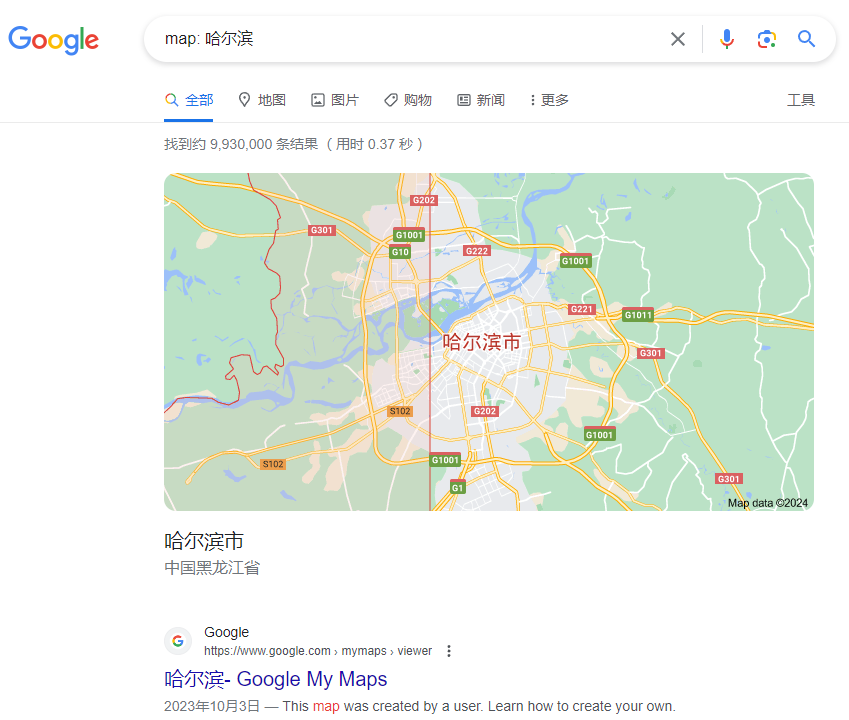Click the 中国黑龙江省 subtitle

(212, 568)
